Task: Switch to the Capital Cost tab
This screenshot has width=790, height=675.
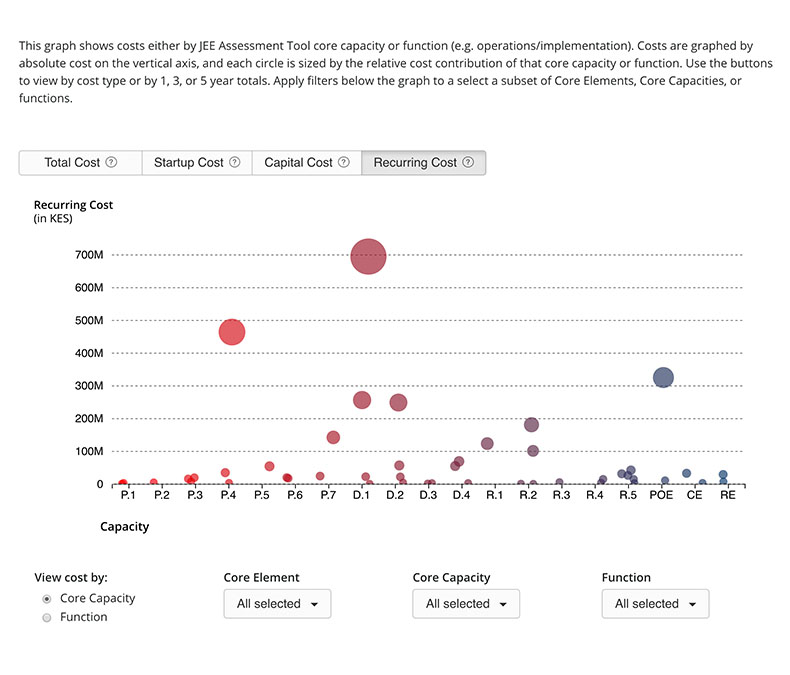Action: click(307, 163)
